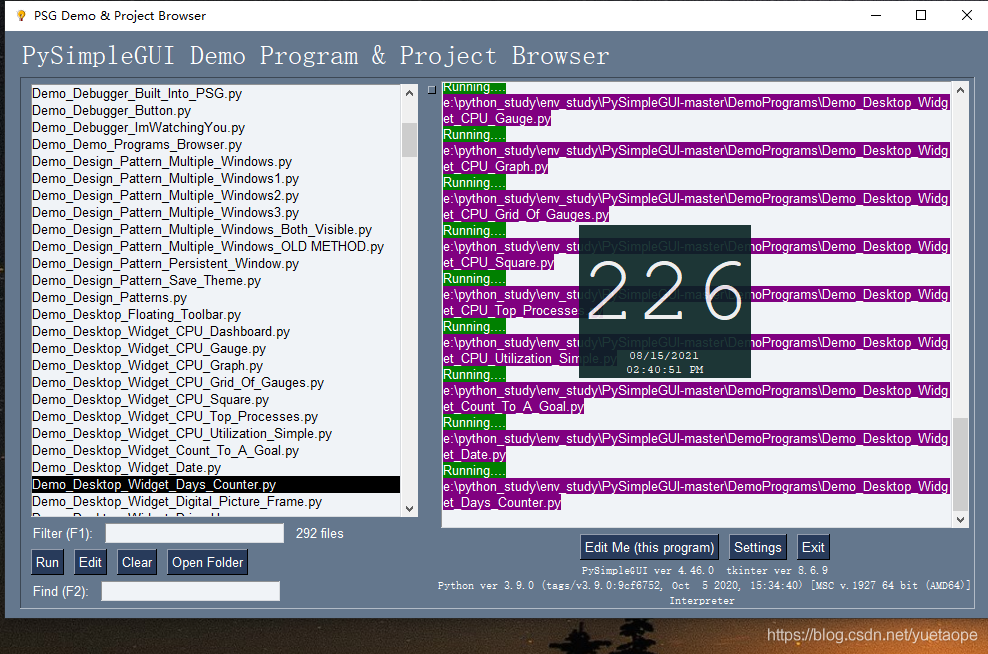
Task: Click the Edit button
Action: (90, 562)
